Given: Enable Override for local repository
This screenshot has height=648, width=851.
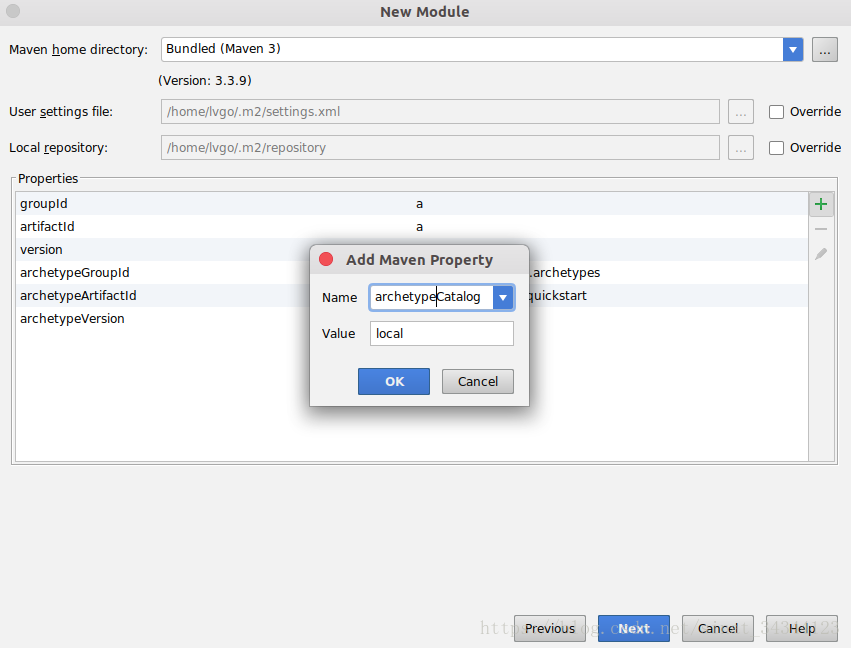Looking at the screenshot, I should (777, 147).
